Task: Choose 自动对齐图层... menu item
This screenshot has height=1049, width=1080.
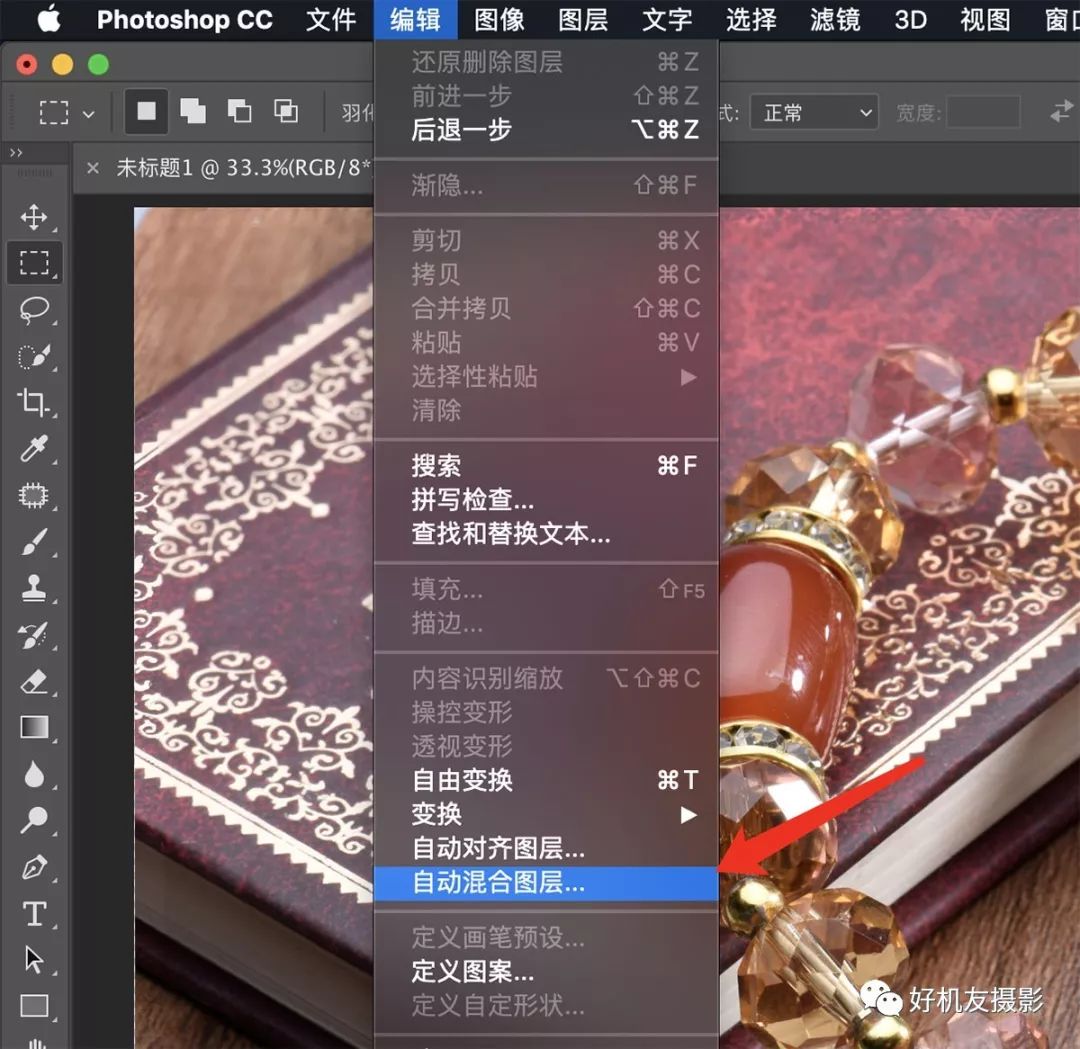Action: tap(546, 849)
